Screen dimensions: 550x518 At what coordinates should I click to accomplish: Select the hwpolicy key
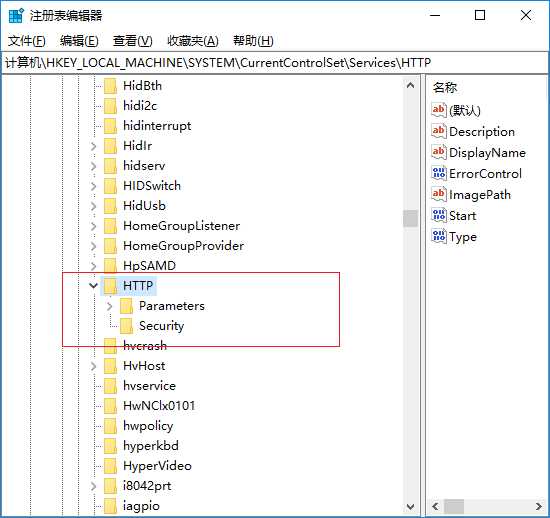148,426
